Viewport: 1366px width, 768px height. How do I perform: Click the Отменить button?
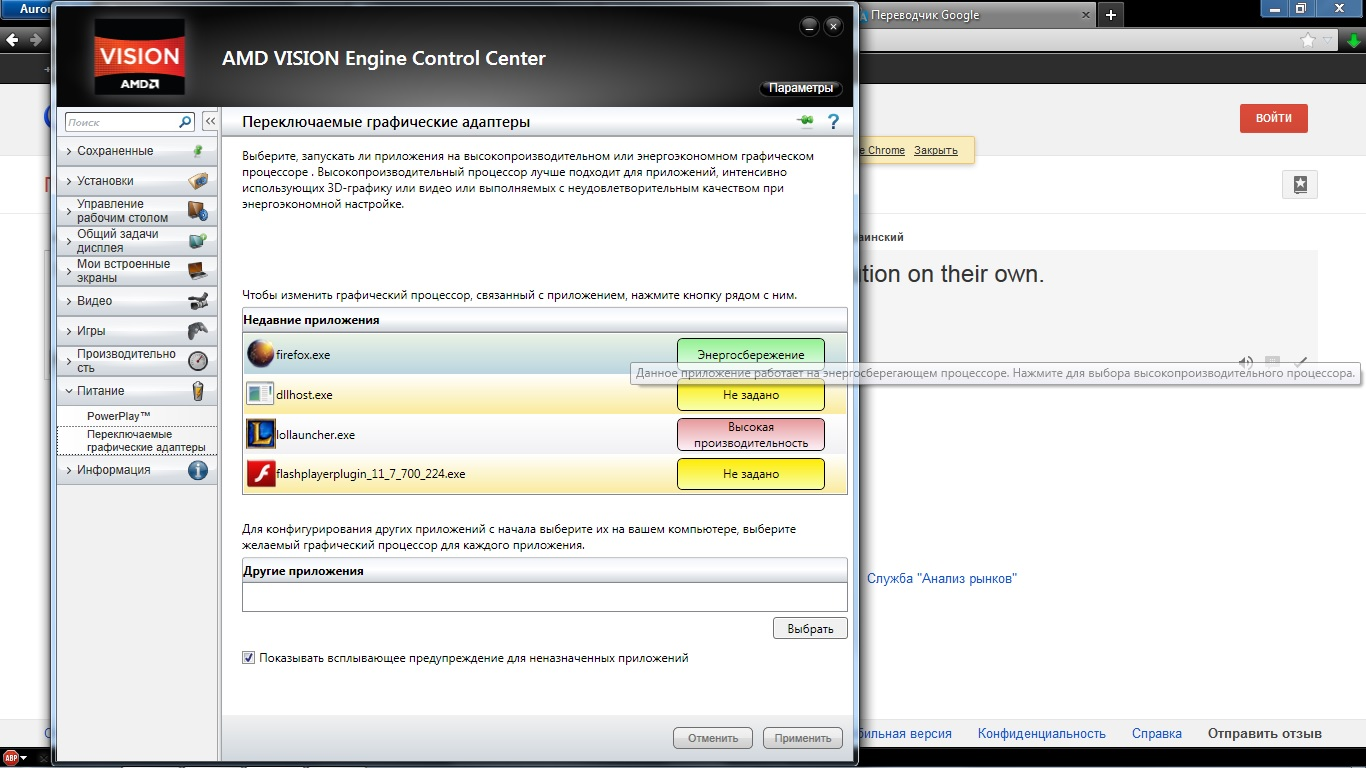(x=713, y=738)
